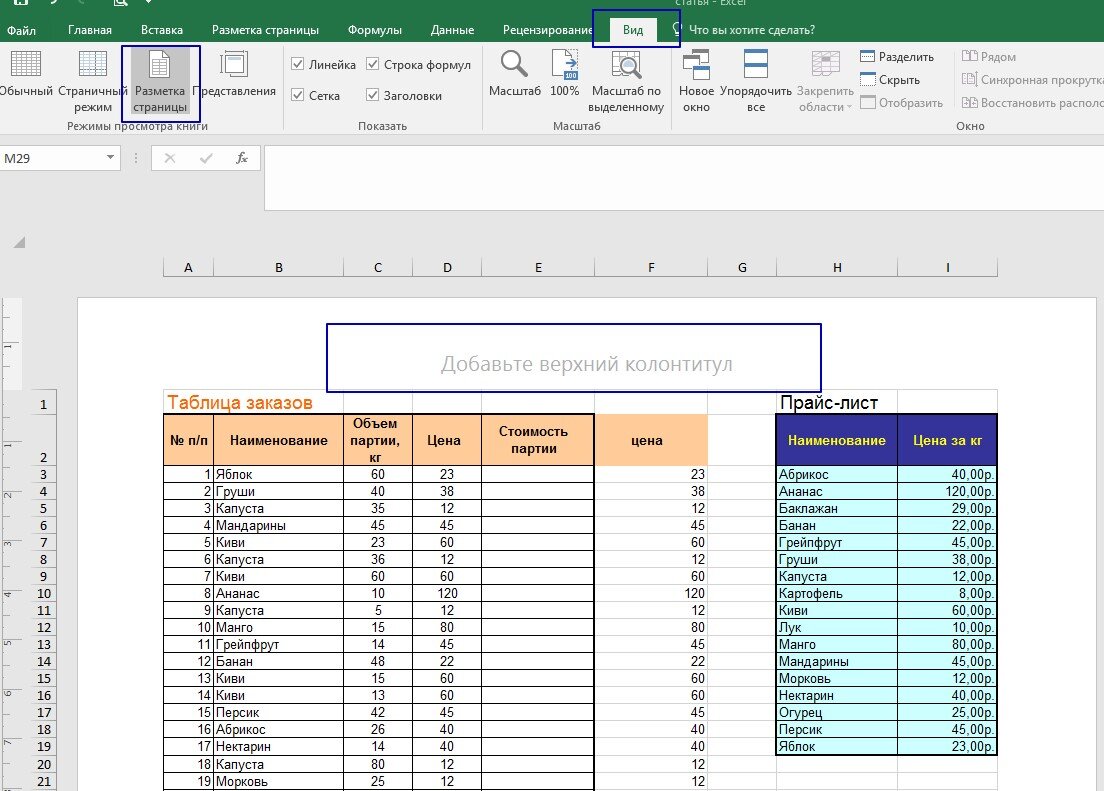The width and height of the screenshot is (1104, 791).
Task: Expand the Name Box dropdown arrow
Action: tap(111, 158)
